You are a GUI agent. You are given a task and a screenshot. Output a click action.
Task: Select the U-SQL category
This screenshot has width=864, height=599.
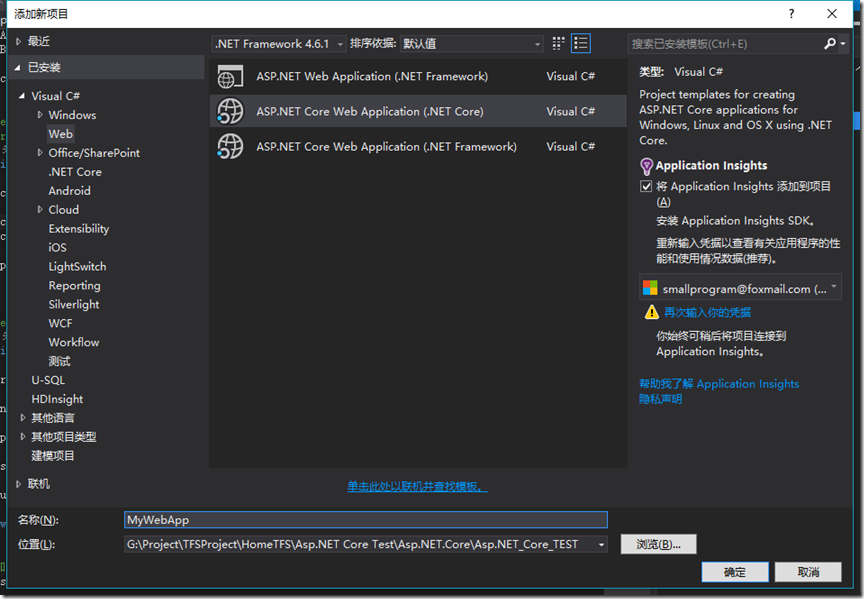[x=48, y=380]
